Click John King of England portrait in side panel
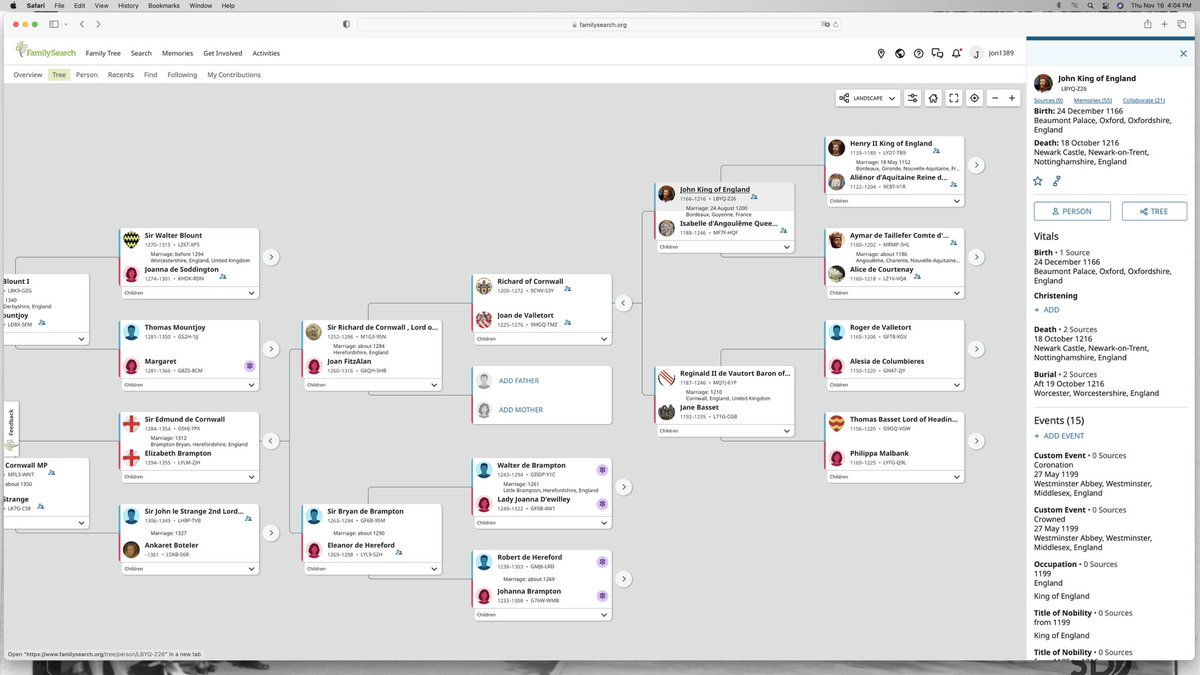 (1043, 82)
